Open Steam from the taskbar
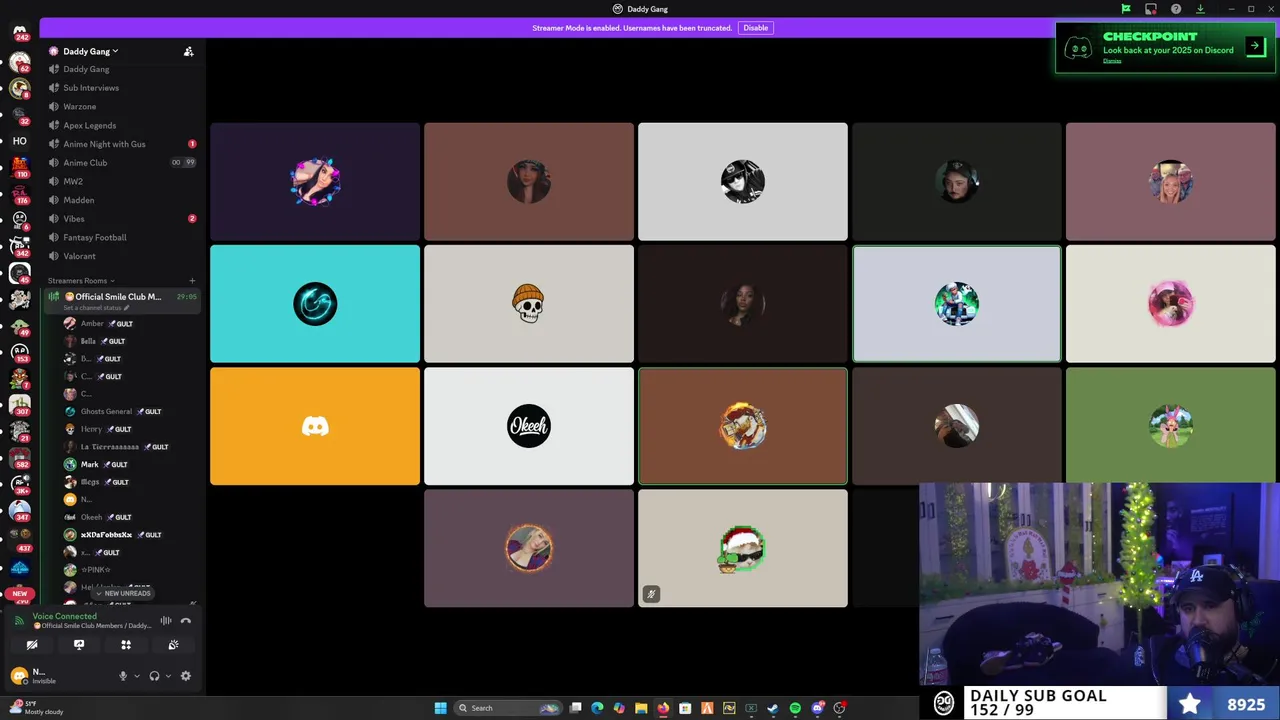This screenshot has width=1280, height=720. 773,708
